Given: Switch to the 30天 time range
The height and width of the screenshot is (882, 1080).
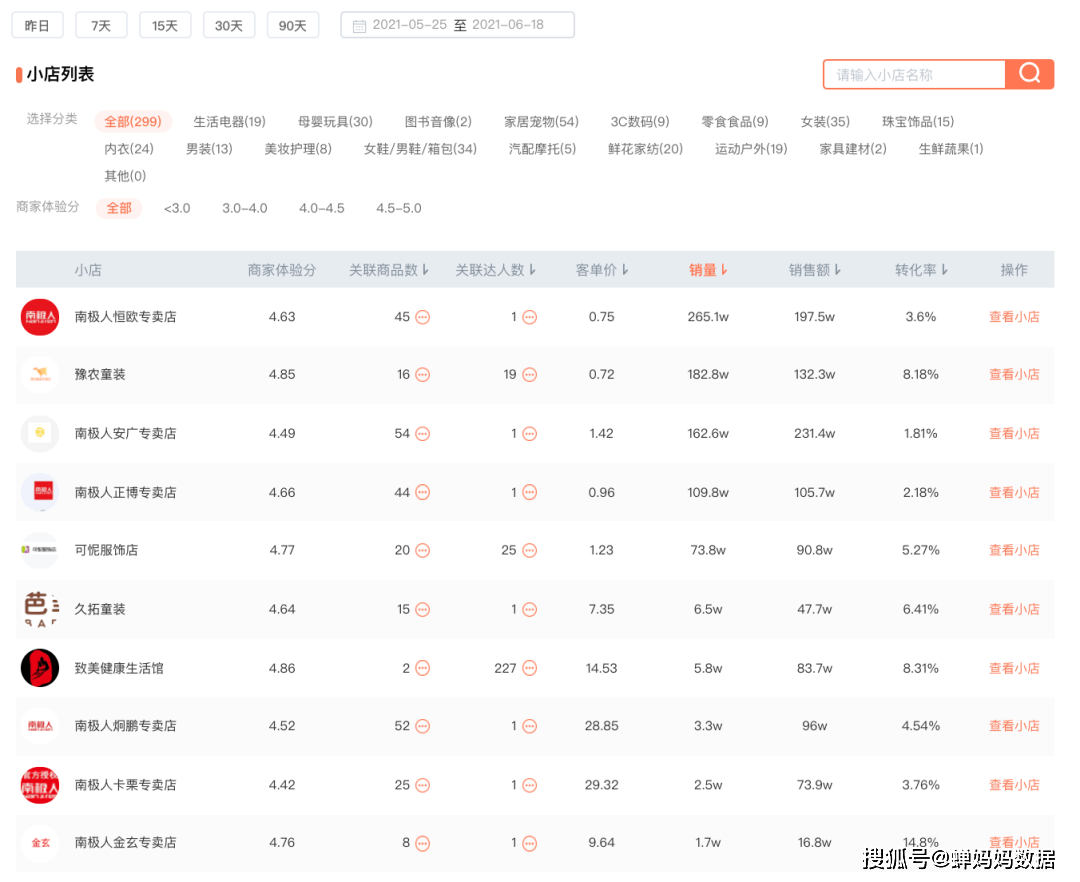Looking at the screenshot, I should coord(229,25).
